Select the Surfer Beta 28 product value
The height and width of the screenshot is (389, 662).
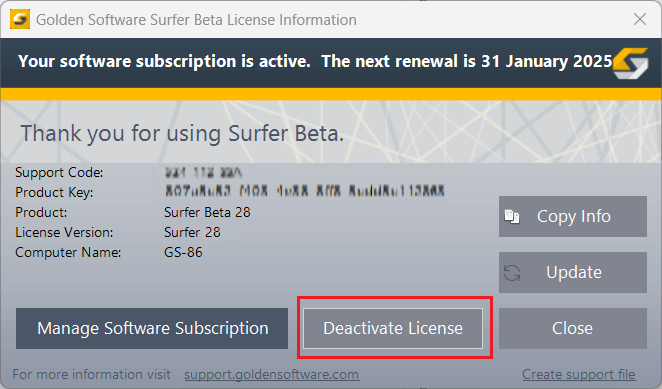coord(207,212)
